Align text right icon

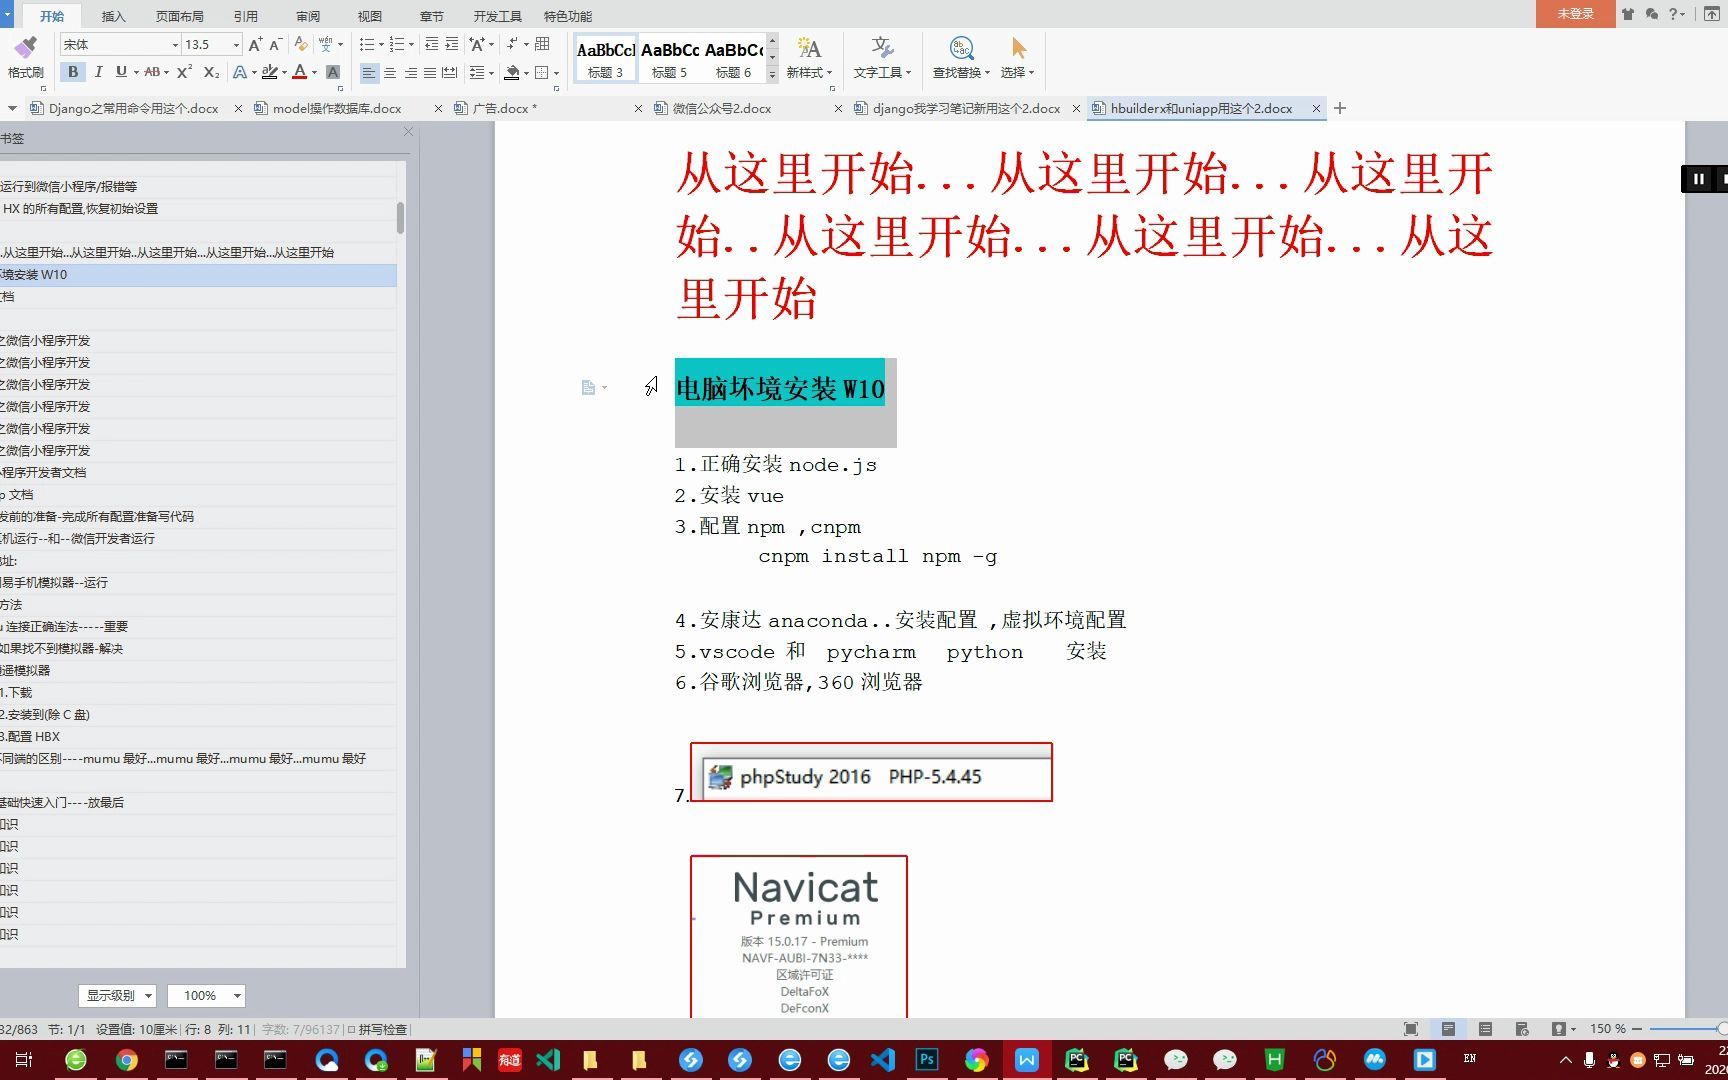coord(410,73)
